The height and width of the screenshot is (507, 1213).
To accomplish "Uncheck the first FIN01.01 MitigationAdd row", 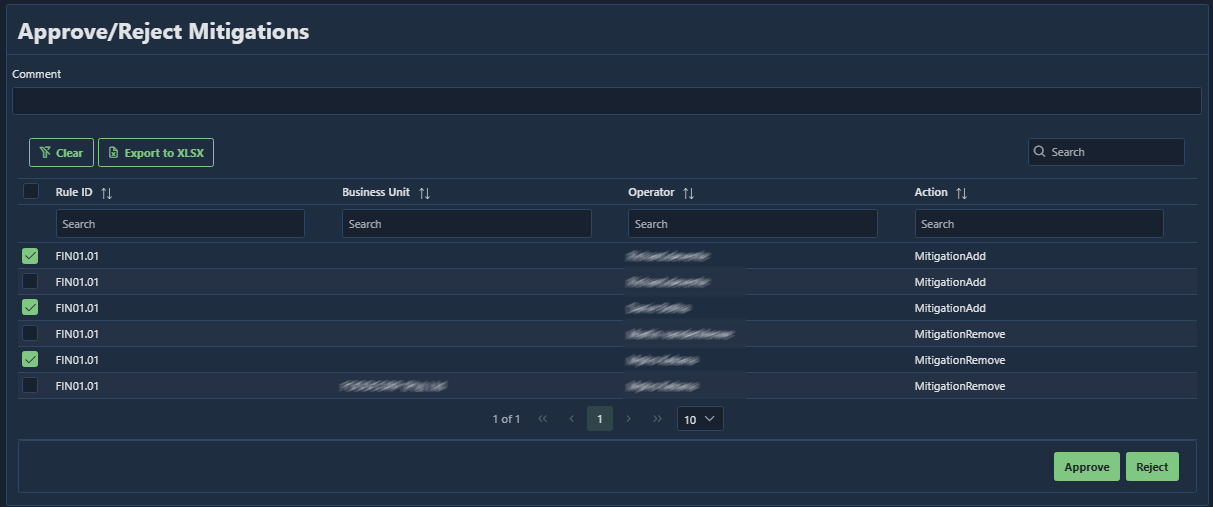I will coord(30,256).
